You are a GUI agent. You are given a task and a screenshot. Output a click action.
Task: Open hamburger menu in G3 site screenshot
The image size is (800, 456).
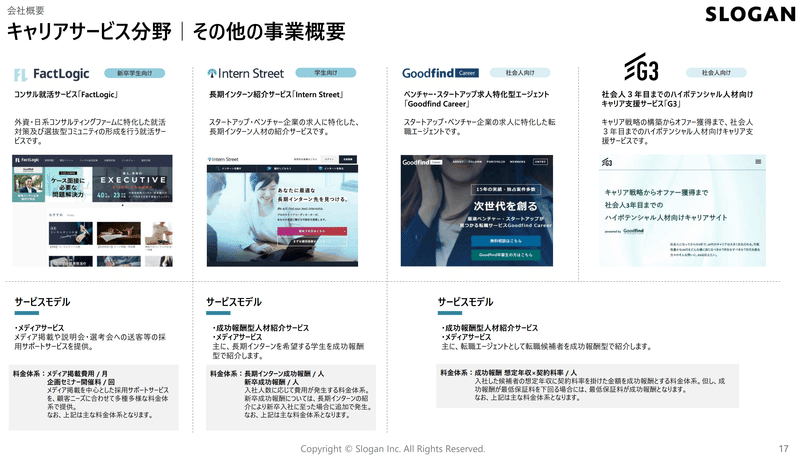pyautogui.click(x=758, y=162)
